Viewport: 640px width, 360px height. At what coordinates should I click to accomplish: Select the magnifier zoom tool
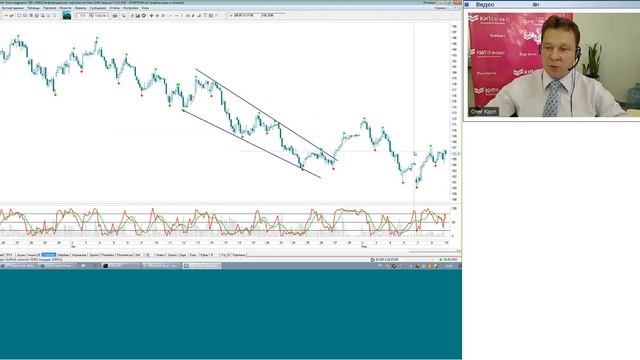click(124, 16)
